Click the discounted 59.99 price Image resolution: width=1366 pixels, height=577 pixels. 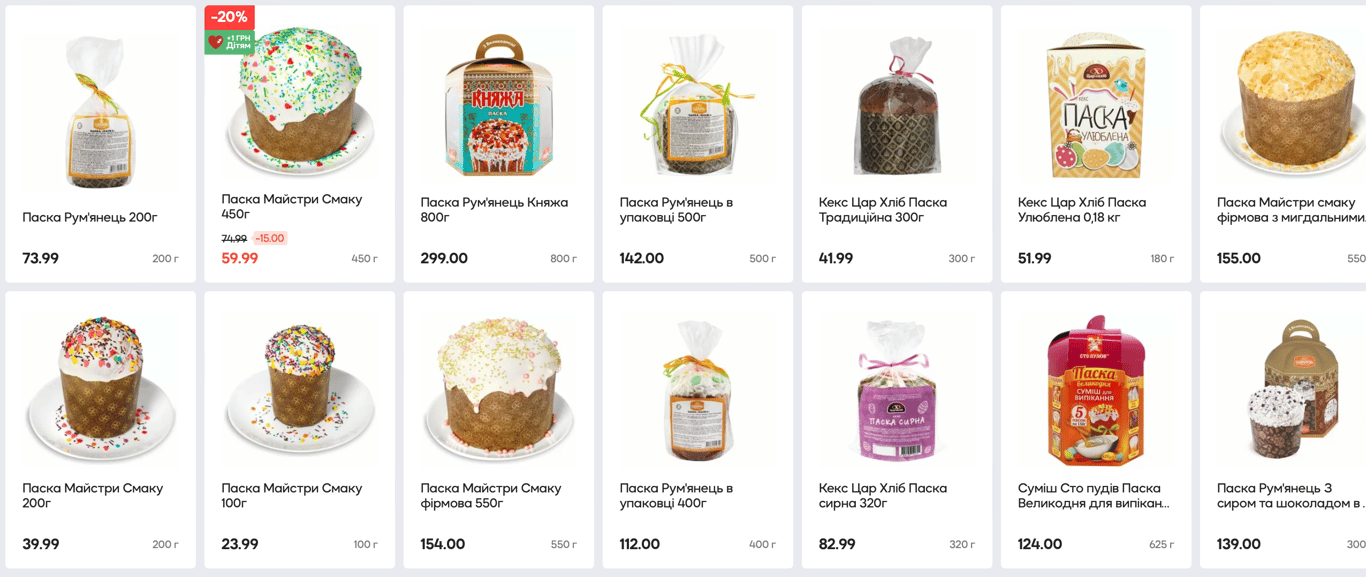(240, 258)
